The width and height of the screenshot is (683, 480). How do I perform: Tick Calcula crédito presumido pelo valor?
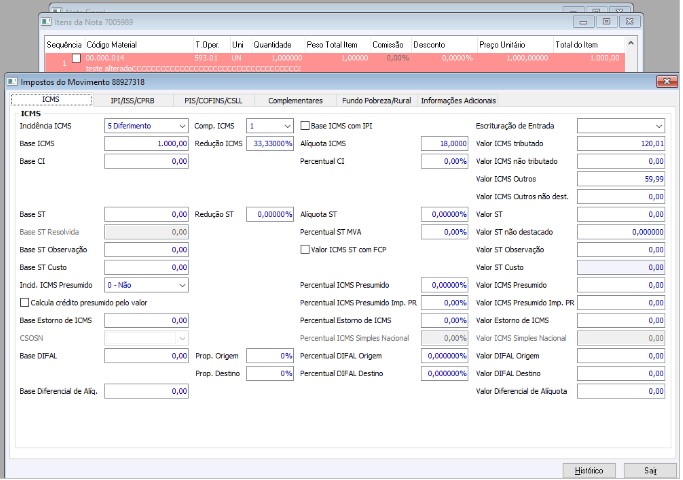[x=24, y=302]
